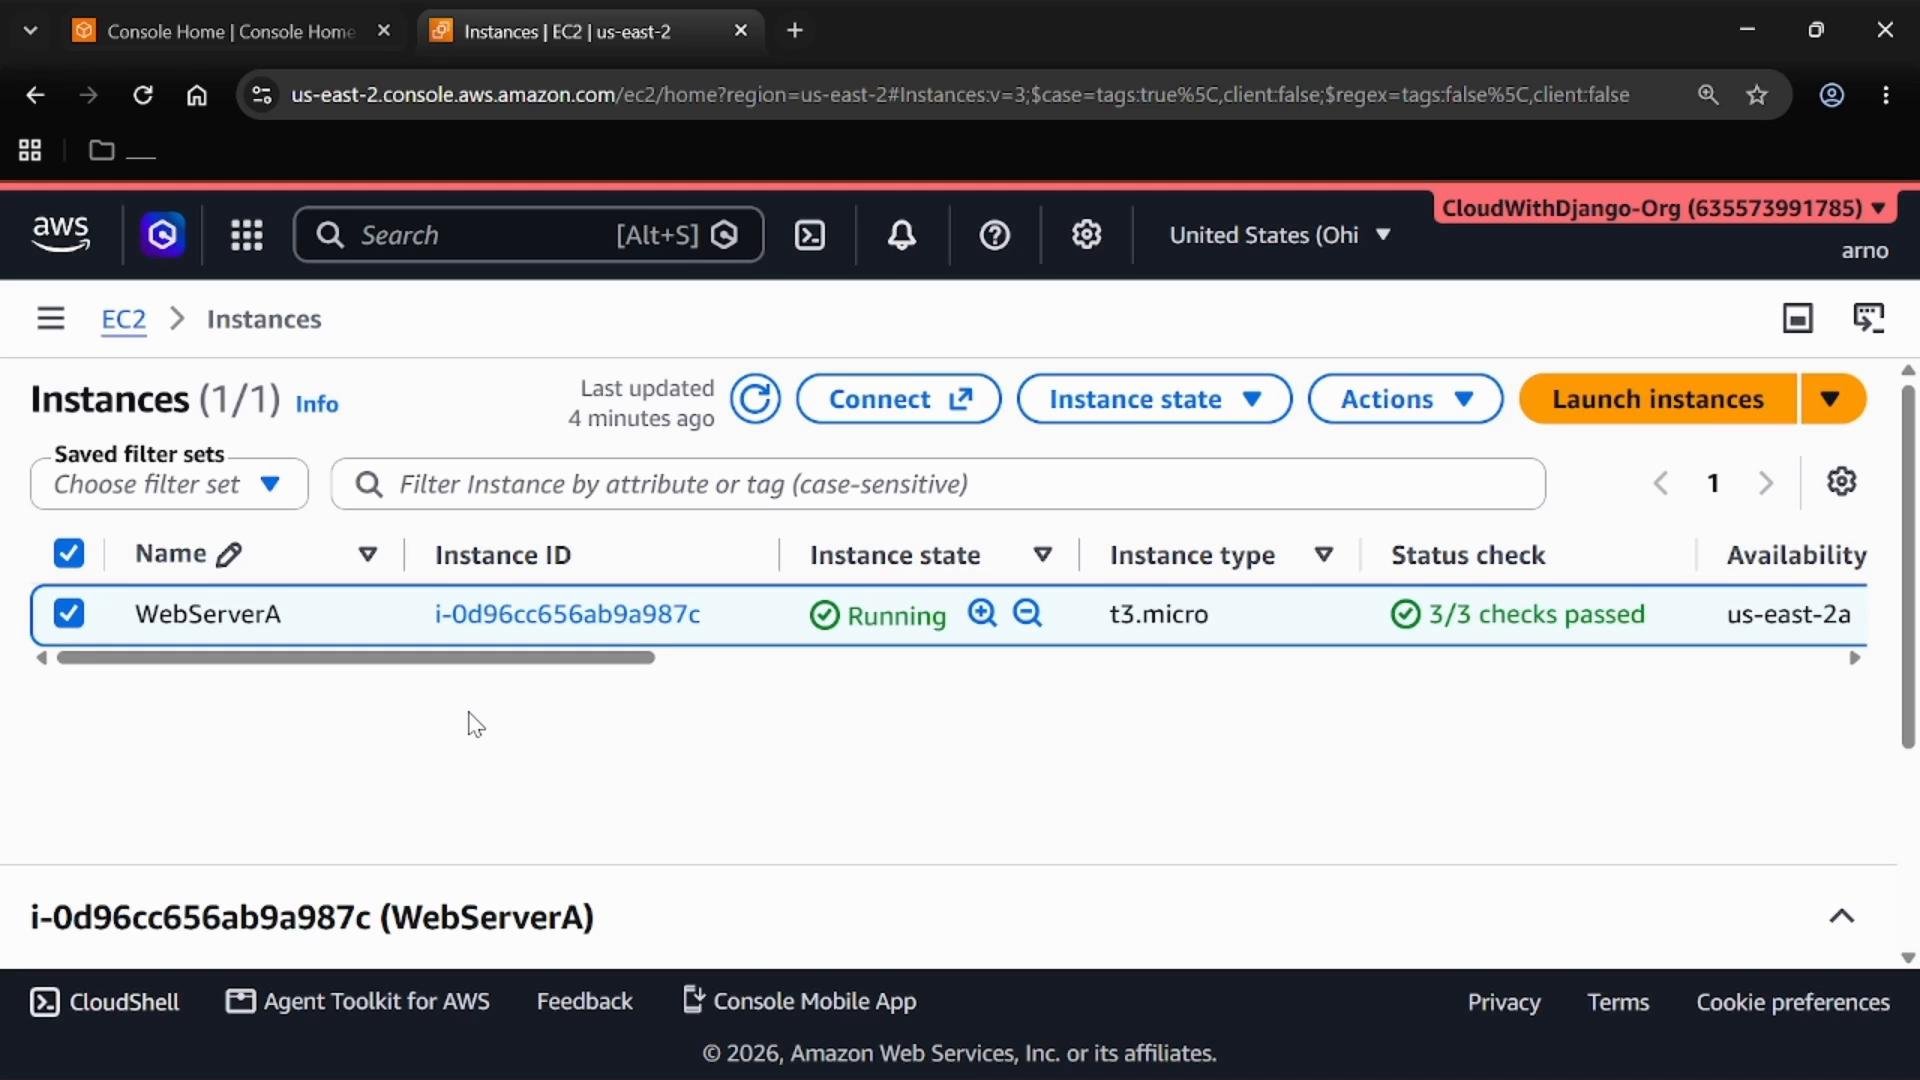Image resolution: width=1920 pixels, height=1080 pixels.
Task: Reload the browser page
Action: click(x=143, y=95)
